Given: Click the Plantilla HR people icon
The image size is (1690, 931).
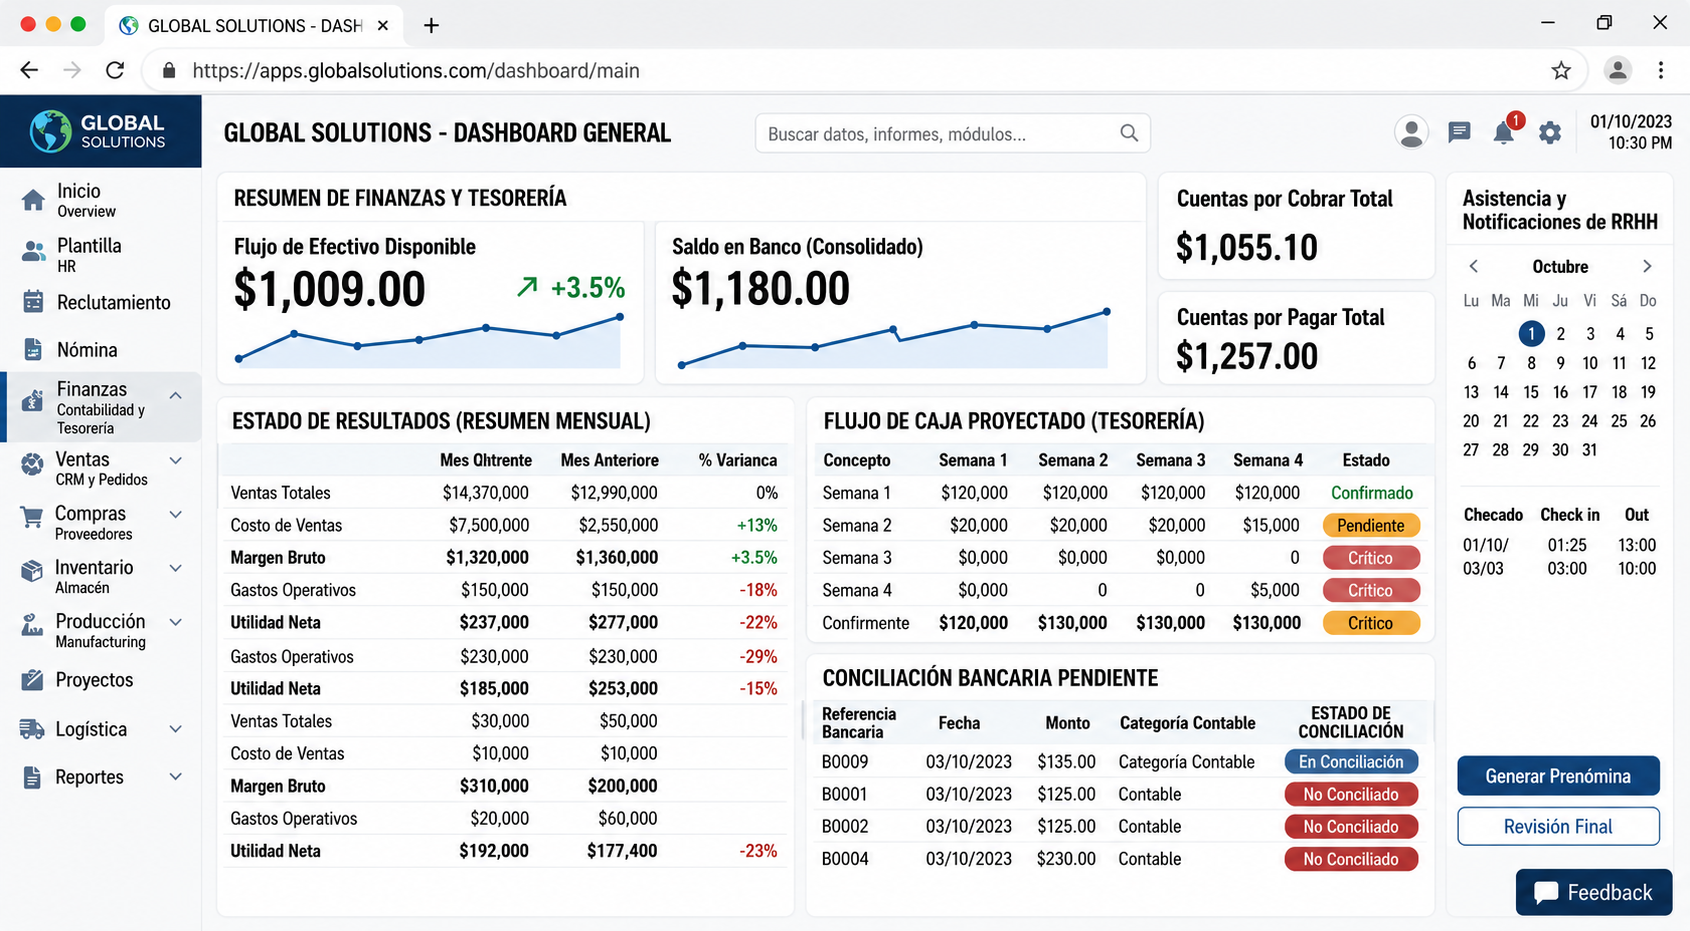Looking at the screenshot, I should pos(33,252).
